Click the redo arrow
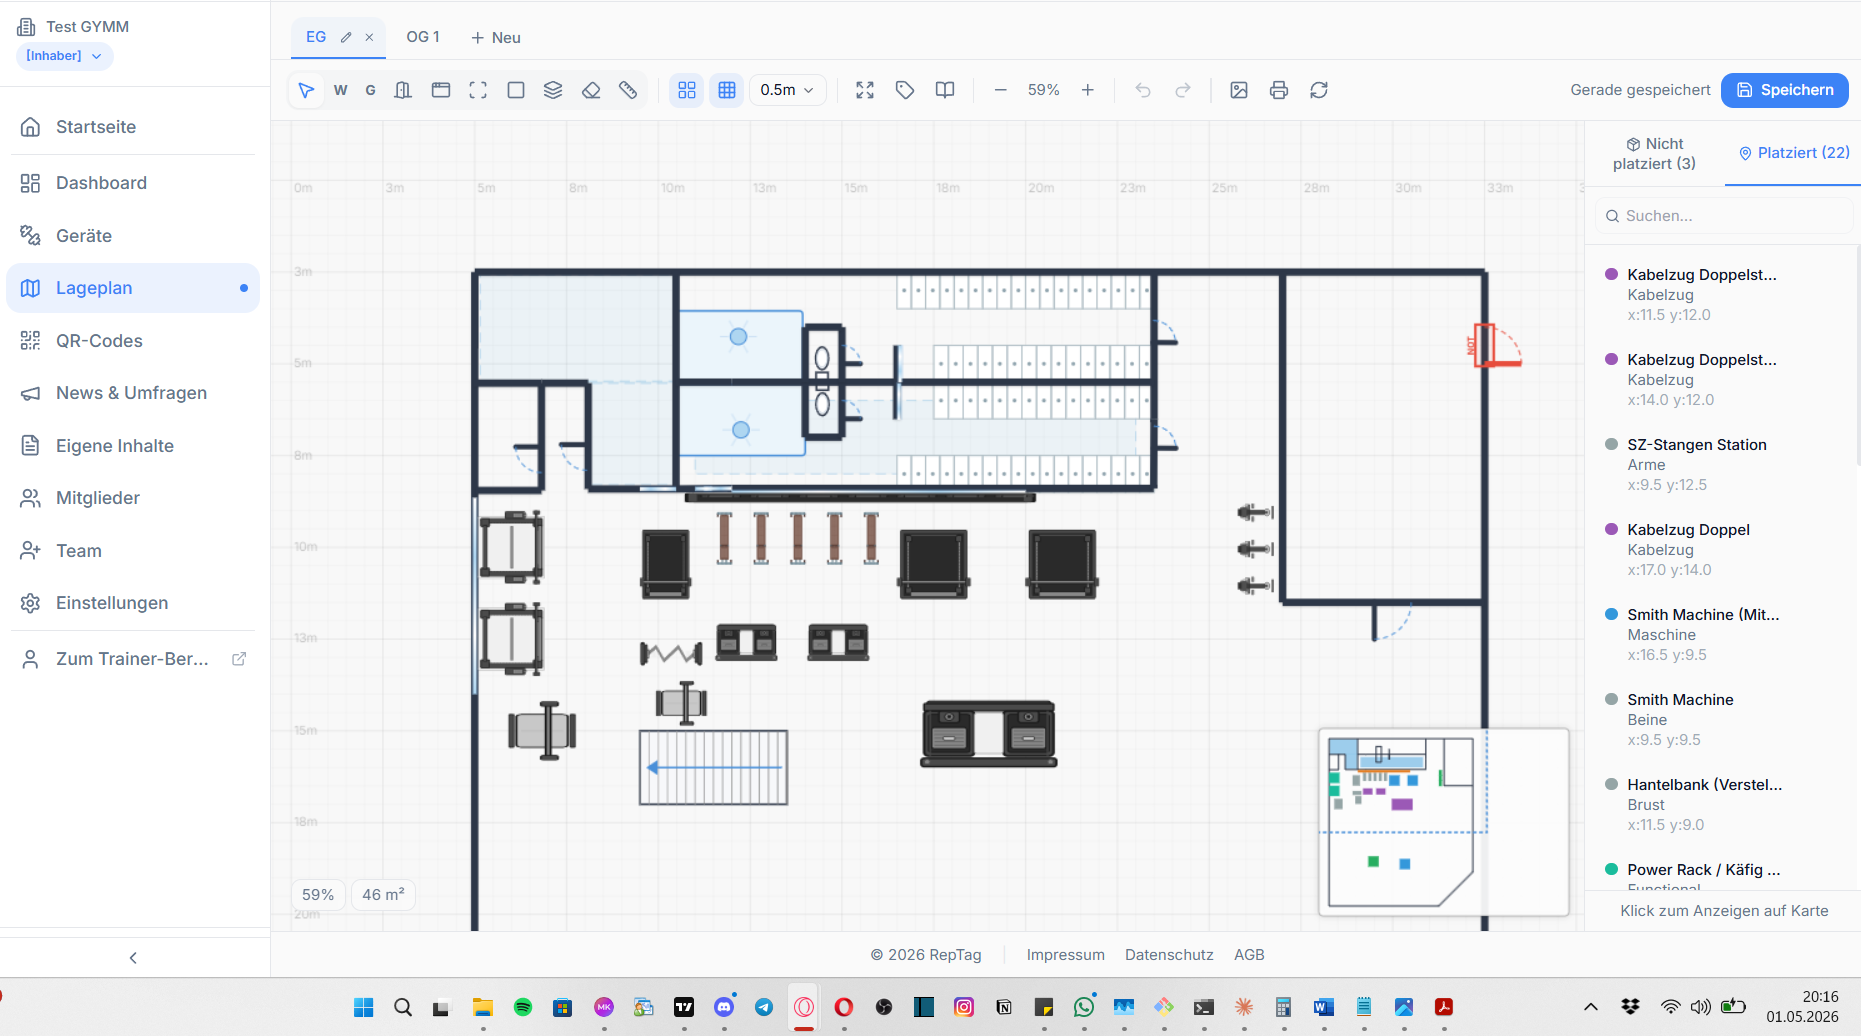Screen dimensions: 1861x1036 [1183, 90]
